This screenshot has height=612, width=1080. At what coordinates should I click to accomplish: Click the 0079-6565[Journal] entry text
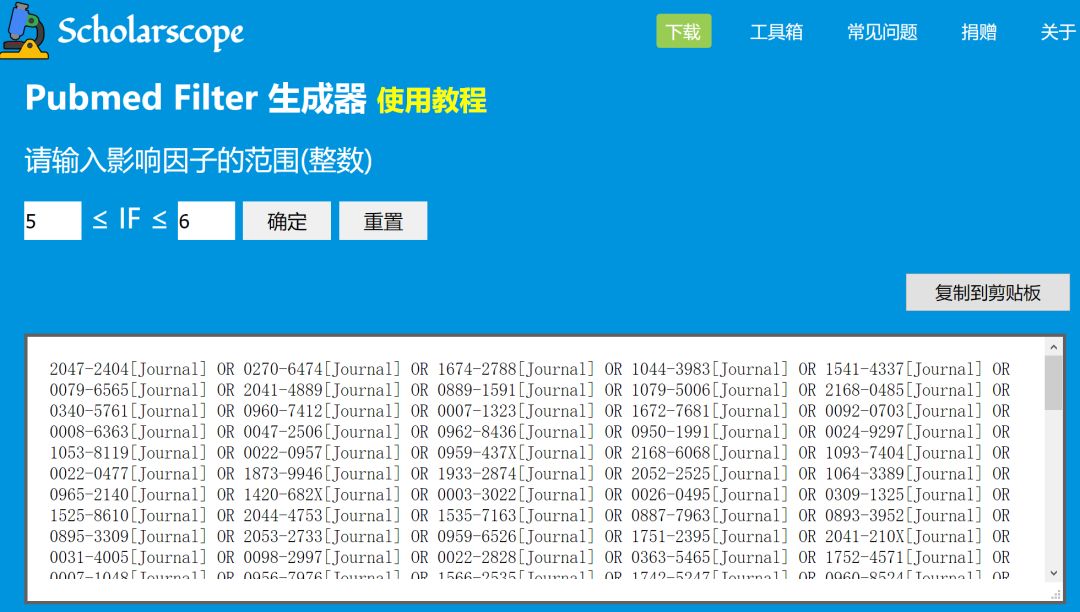[128, 390]
